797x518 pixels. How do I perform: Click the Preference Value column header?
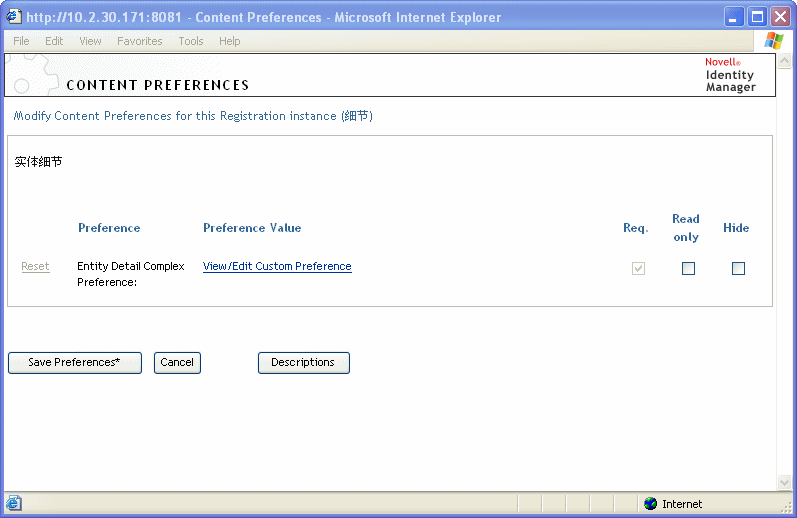tap(252, 228)
